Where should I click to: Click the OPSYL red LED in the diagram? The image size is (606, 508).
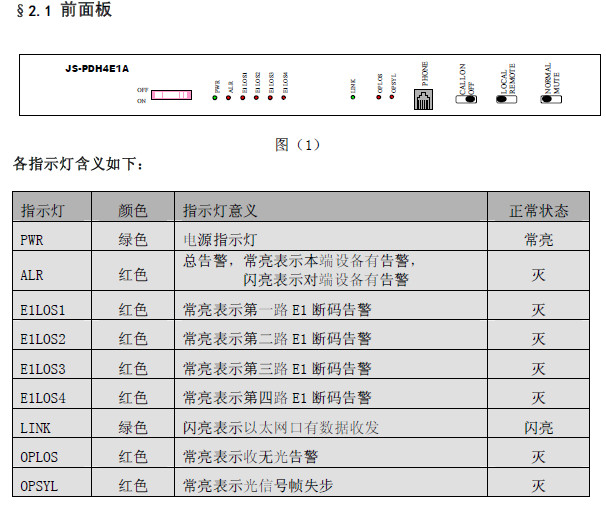pos(392,97)
